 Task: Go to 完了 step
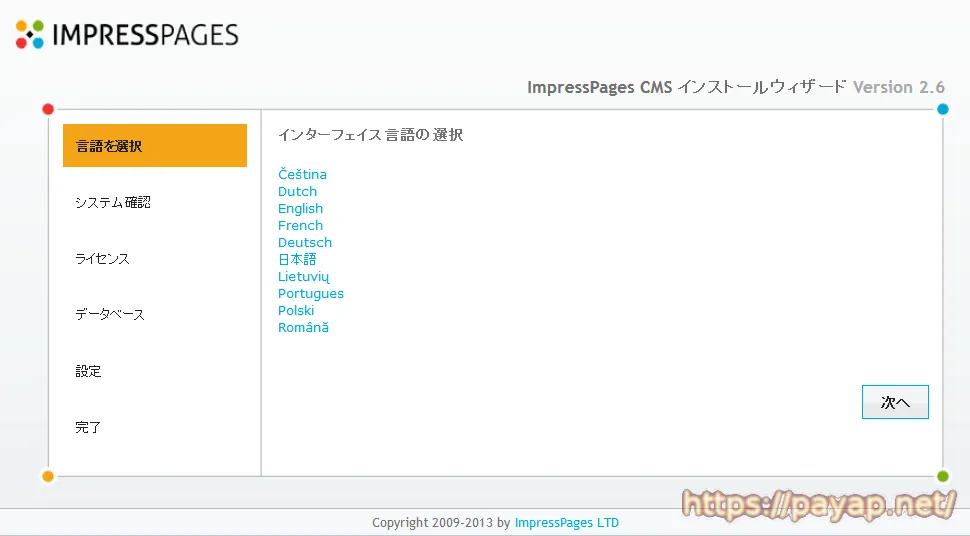coord(88,427)
